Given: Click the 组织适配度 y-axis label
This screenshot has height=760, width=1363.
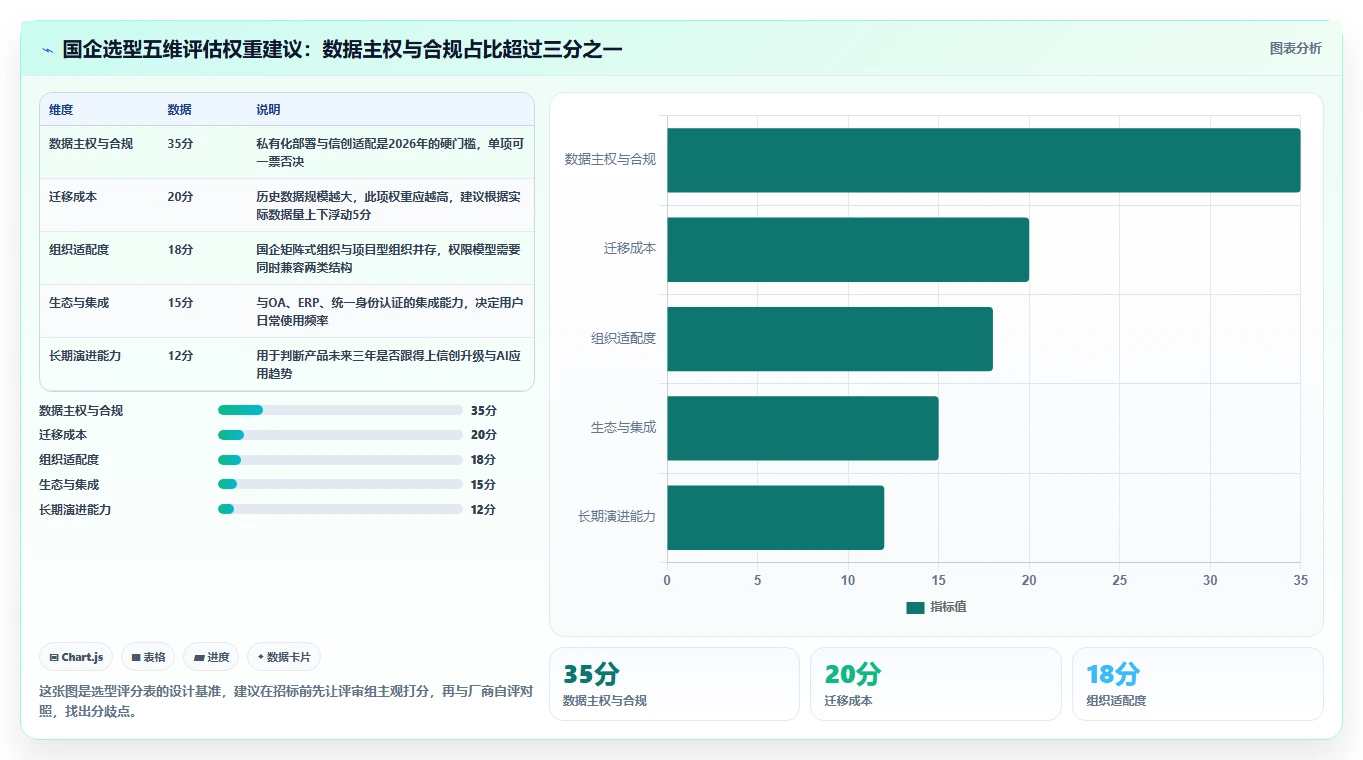Looking at the screenshot, I should (x=623, y=338).
